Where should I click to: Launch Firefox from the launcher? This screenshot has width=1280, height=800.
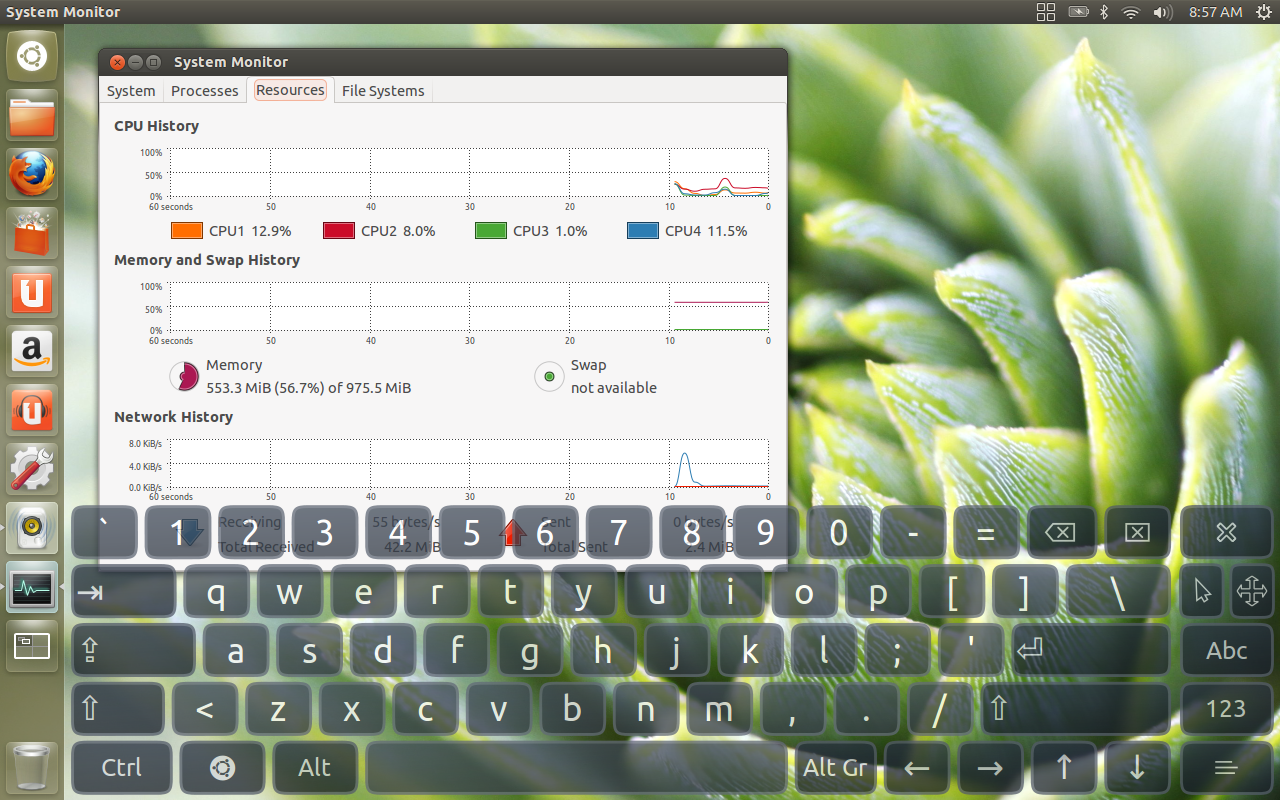point(32,175)
